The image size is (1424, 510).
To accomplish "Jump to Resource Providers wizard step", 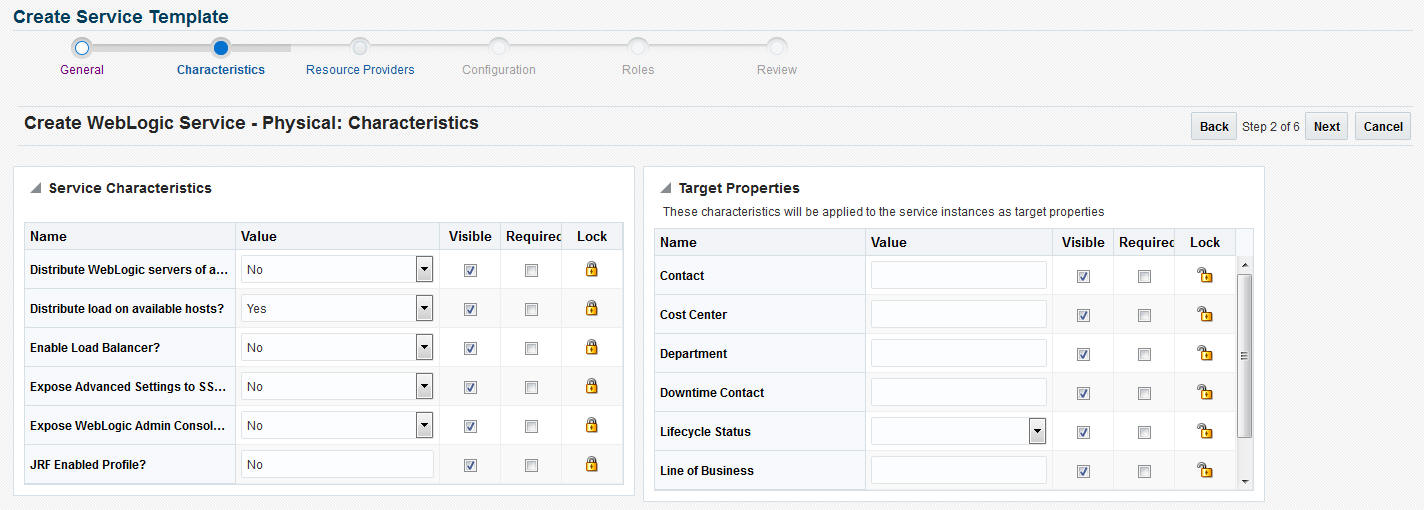I will 360,48.
